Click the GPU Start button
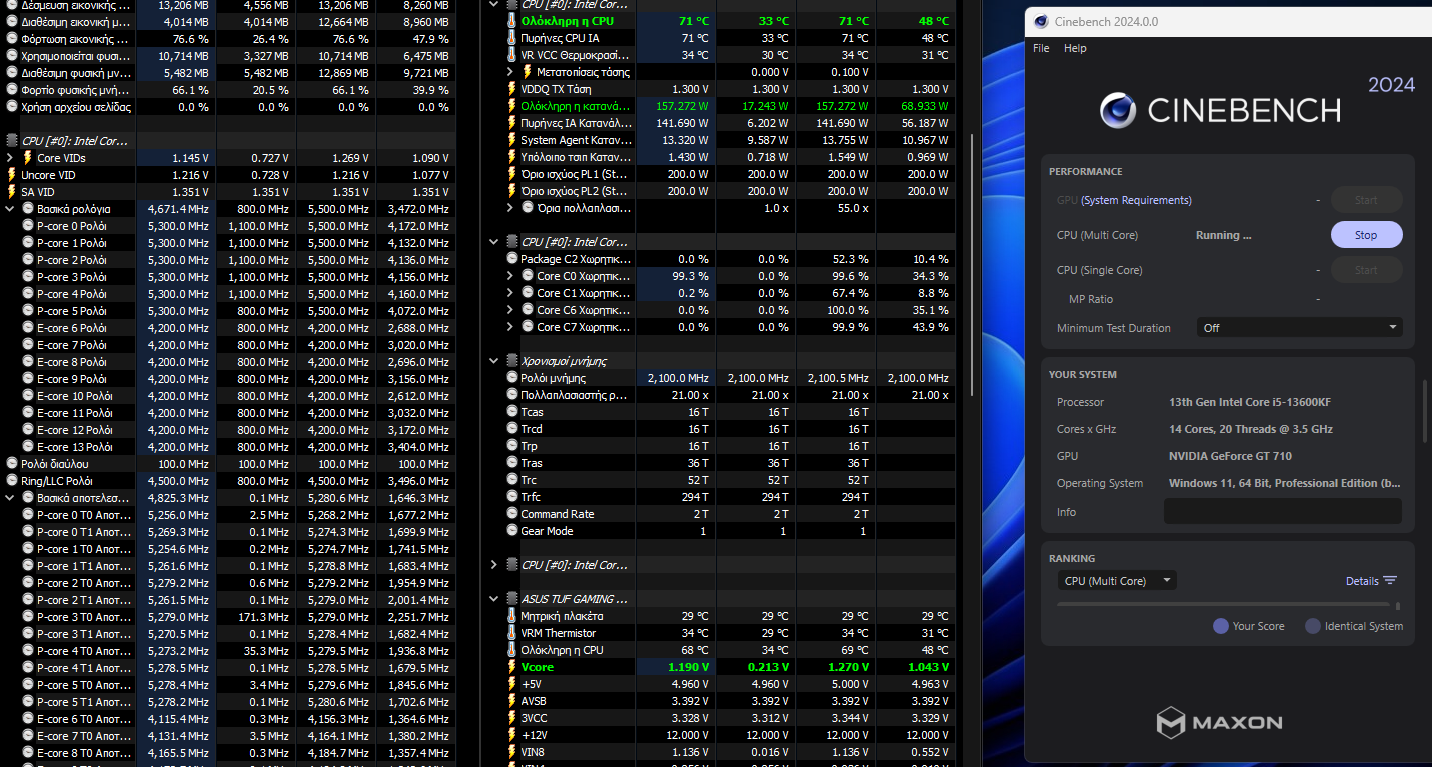 coord(1366,200)
